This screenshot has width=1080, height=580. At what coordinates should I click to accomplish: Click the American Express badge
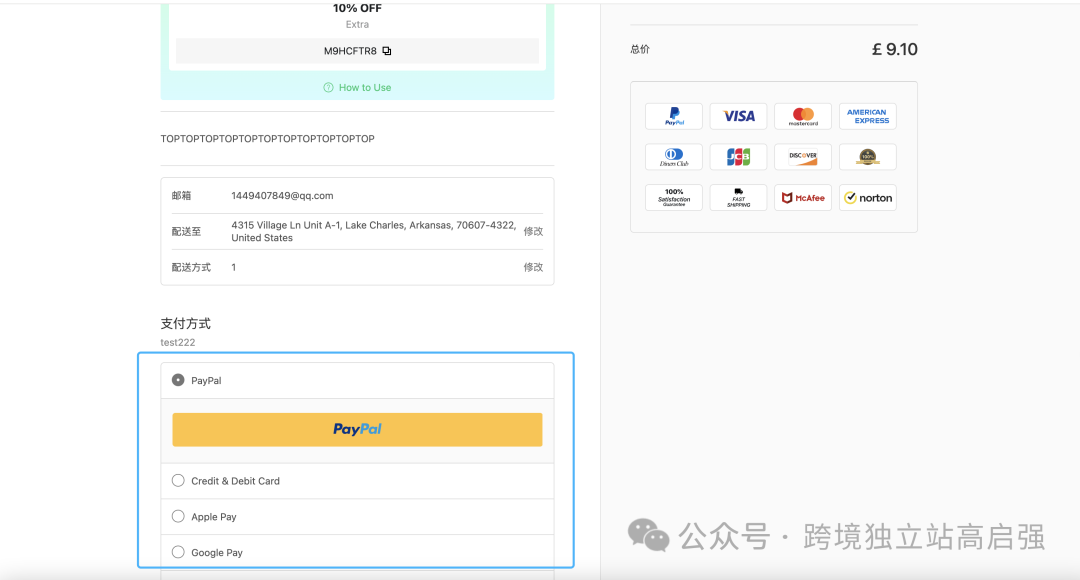[x=868, y=116]
